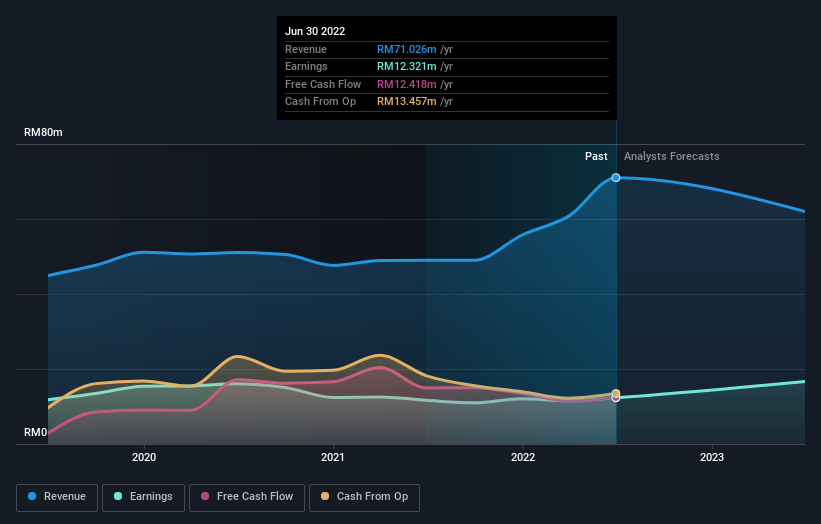
Task: Click the 2021 x-axis label
Action: 333,457
